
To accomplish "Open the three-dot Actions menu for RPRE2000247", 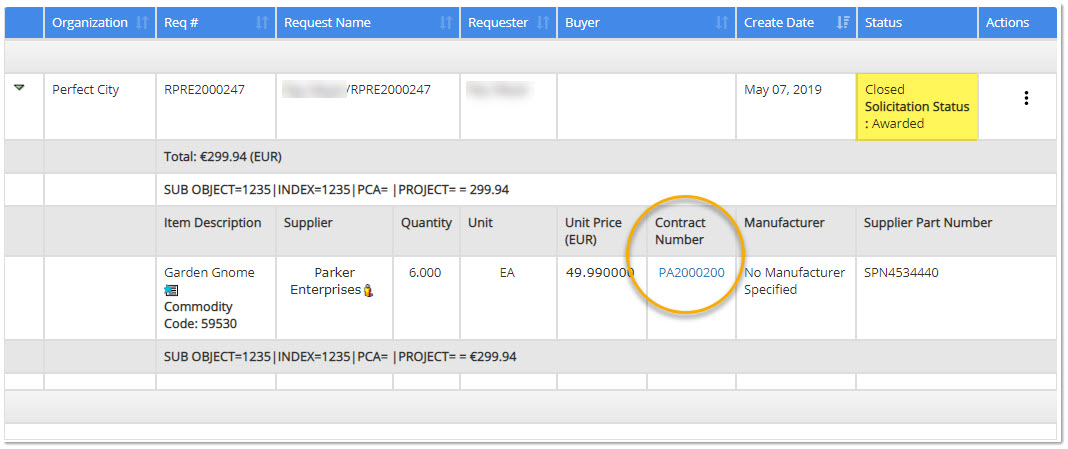I will (1026, 98).
